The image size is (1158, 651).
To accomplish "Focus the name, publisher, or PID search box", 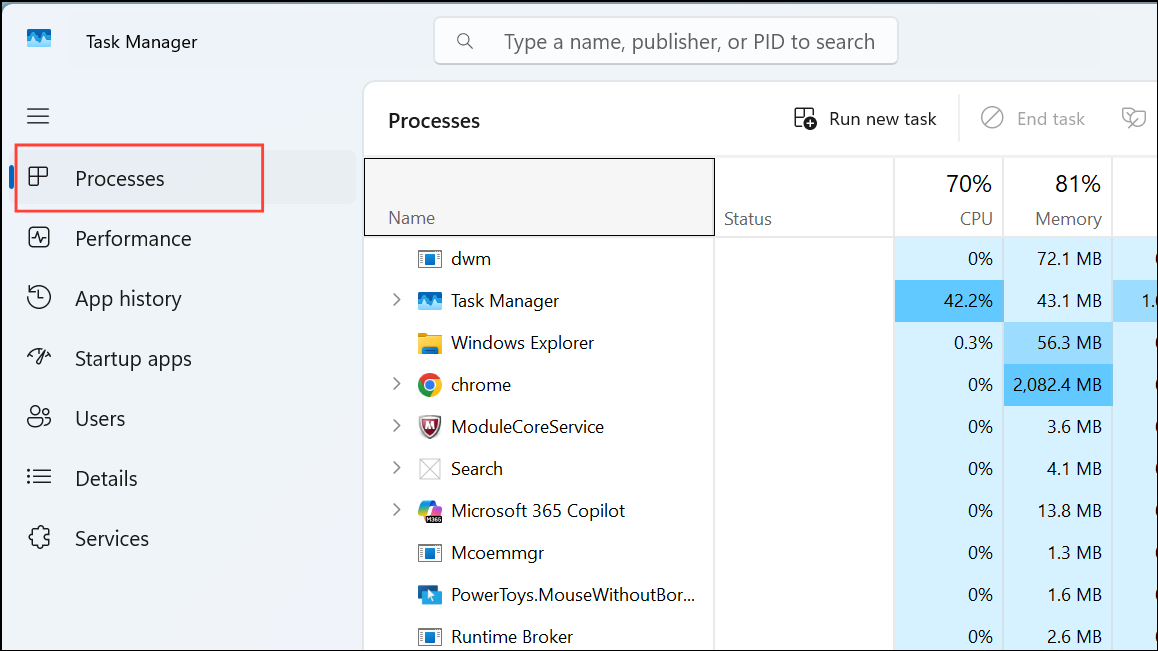I will tap(665, 41).
